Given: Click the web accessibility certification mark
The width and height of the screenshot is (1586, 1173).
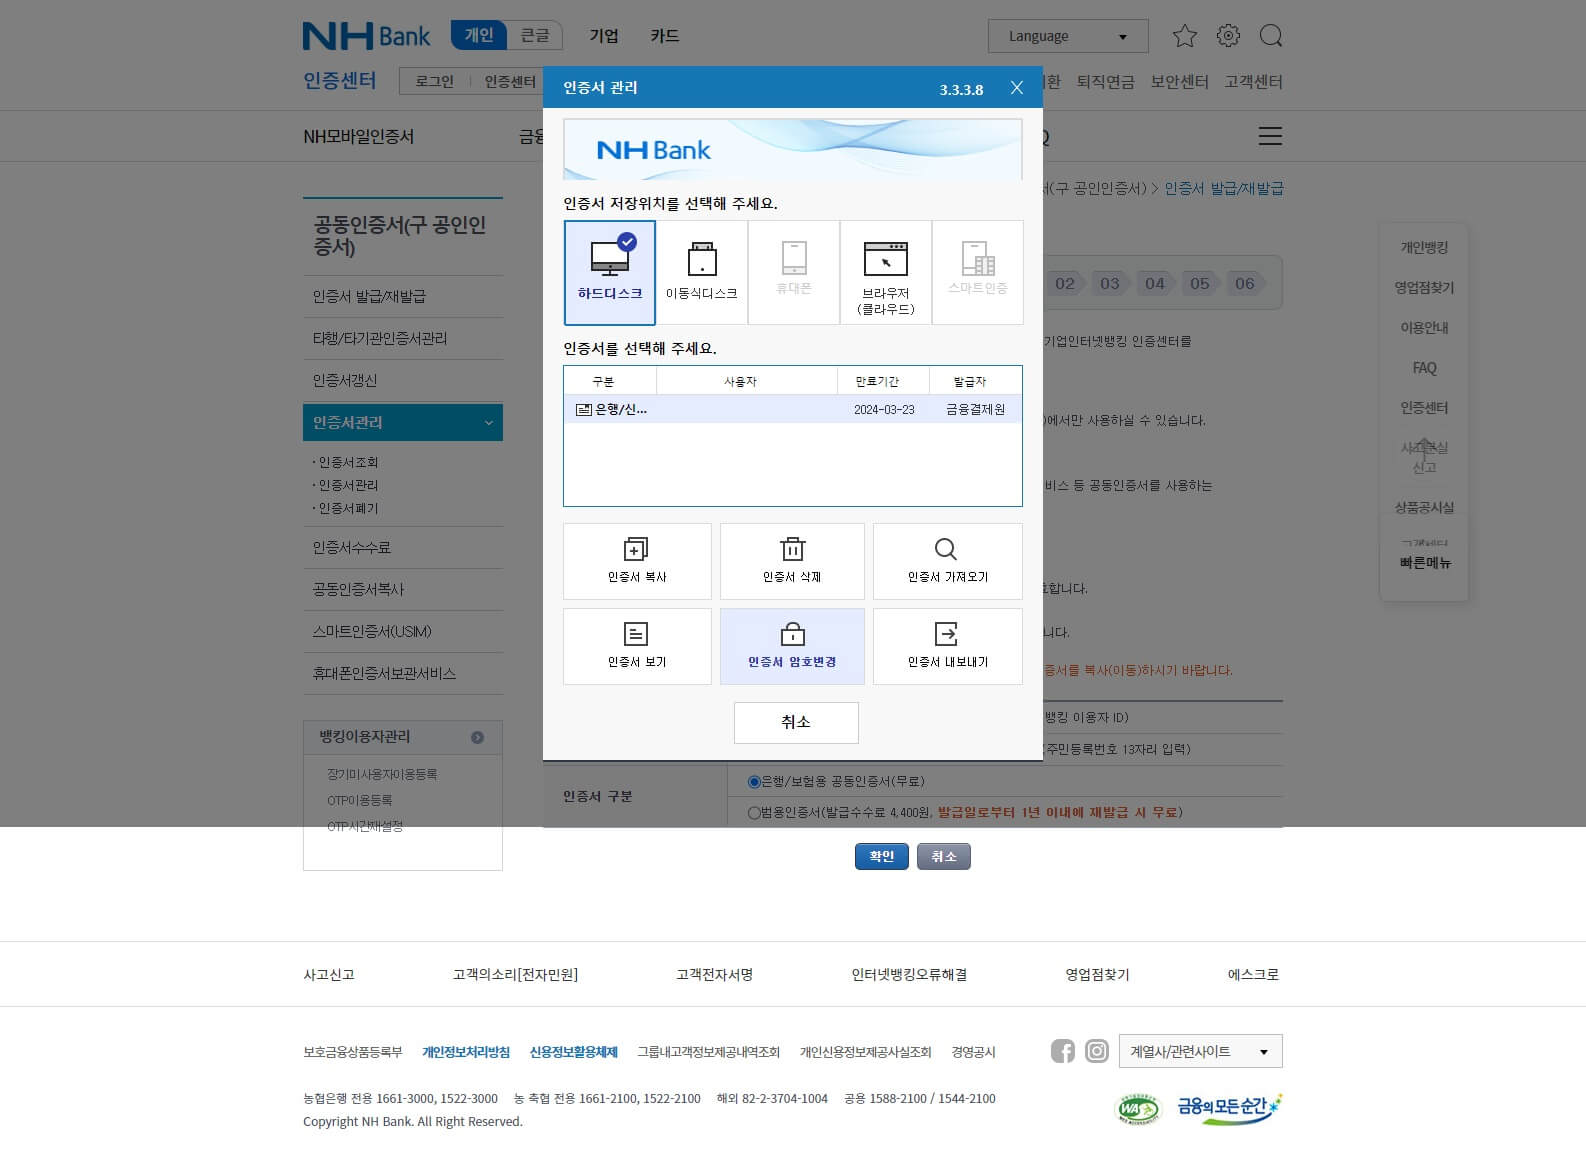Looking at the screenshot, I should (x=1138, y=1109).
